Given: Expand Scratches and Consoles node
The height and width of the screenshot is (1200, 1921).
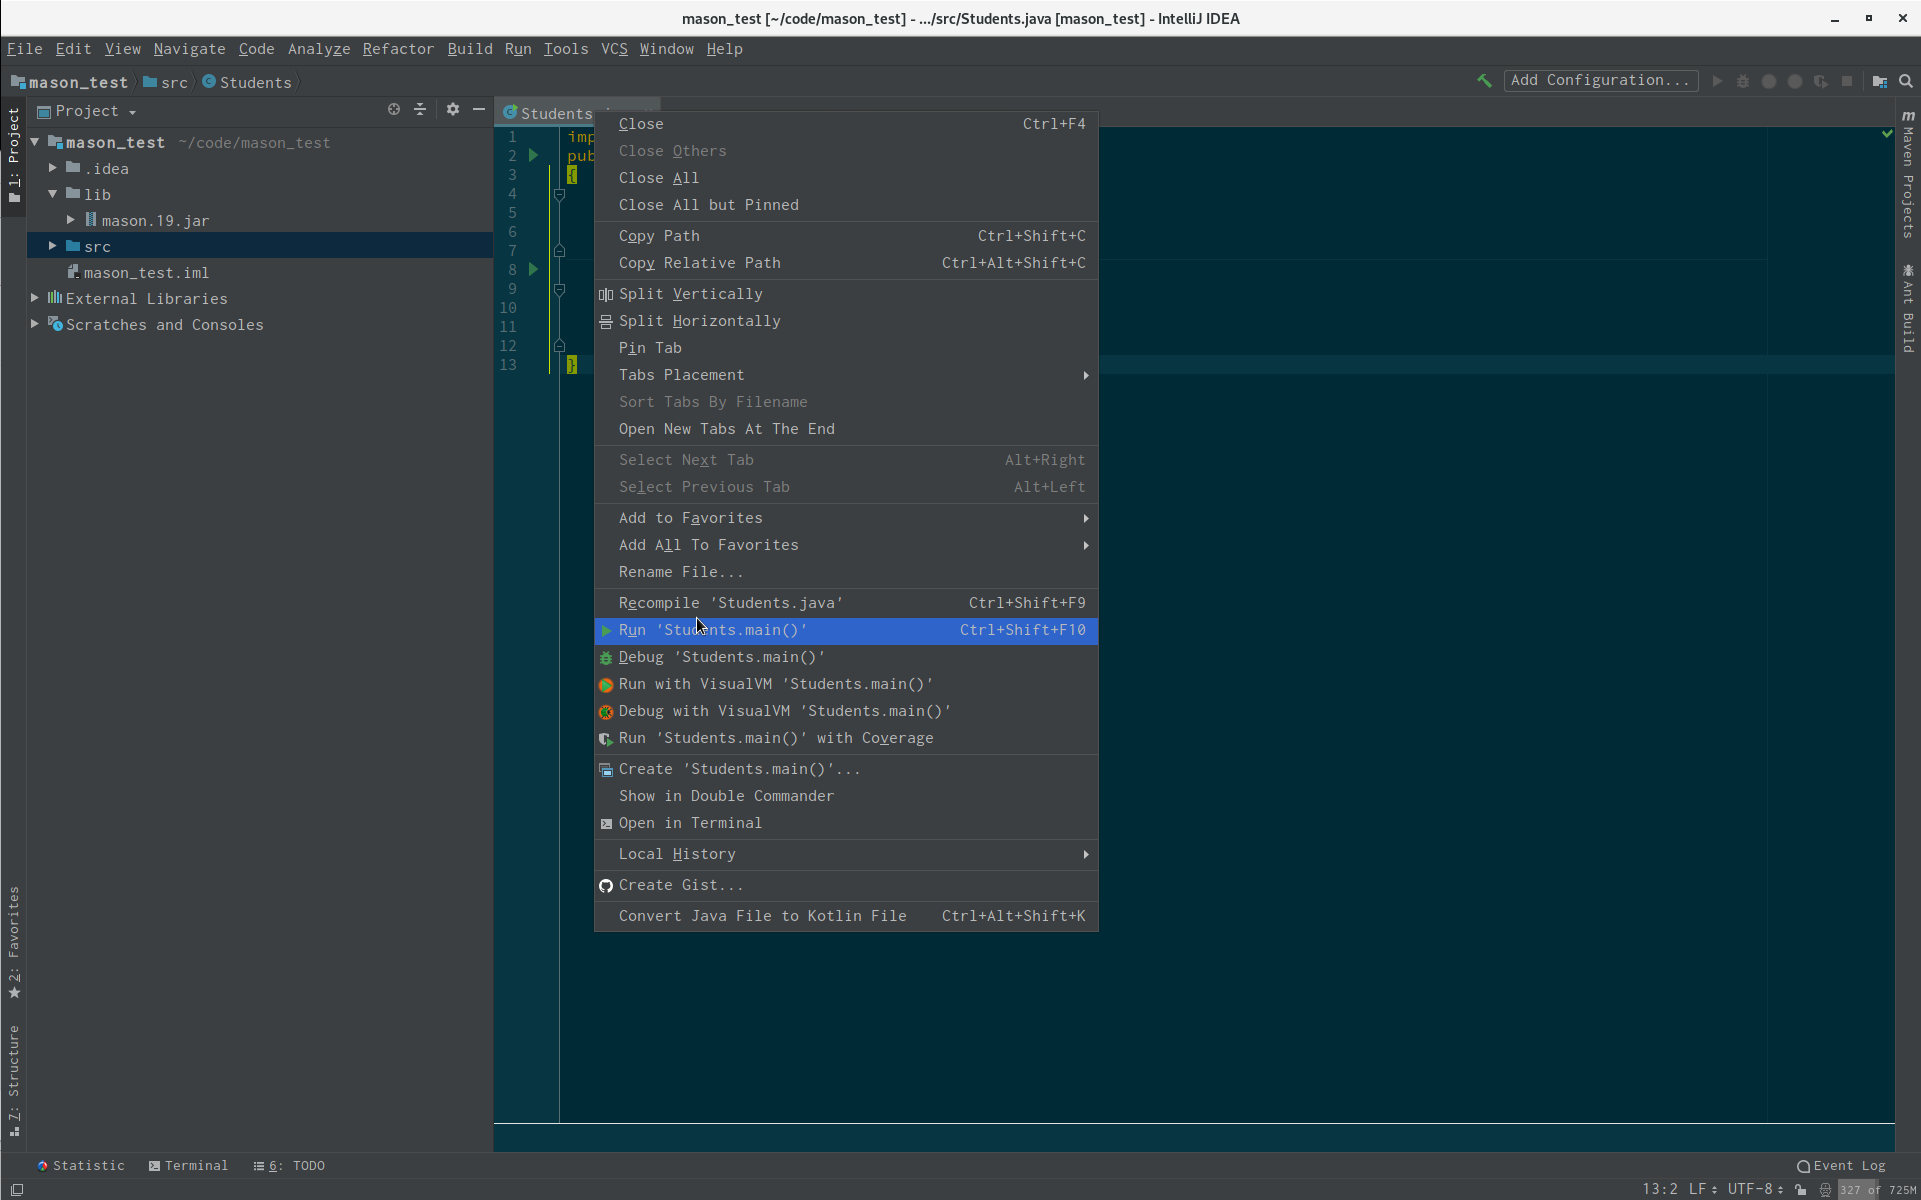Looking at the screenshot, I should [35, 324].
